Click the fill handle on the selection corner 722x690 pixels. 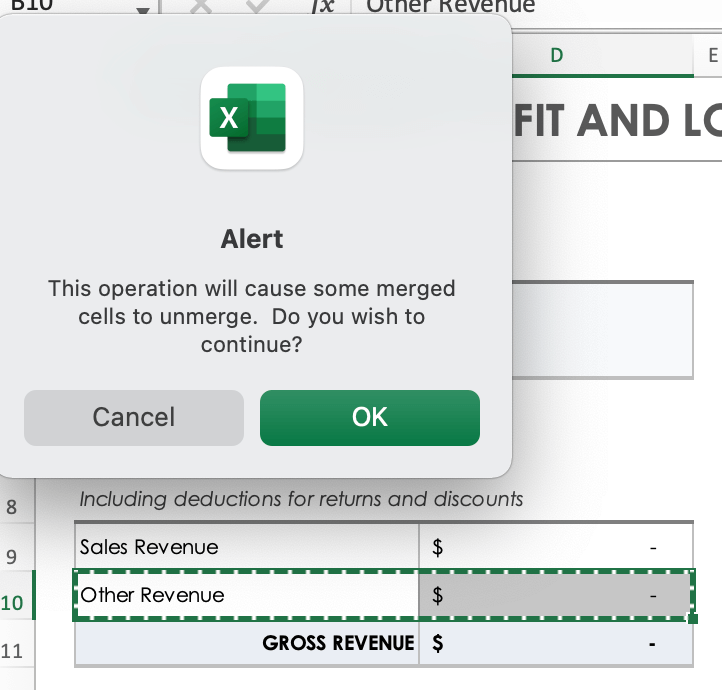pos(692,618)
